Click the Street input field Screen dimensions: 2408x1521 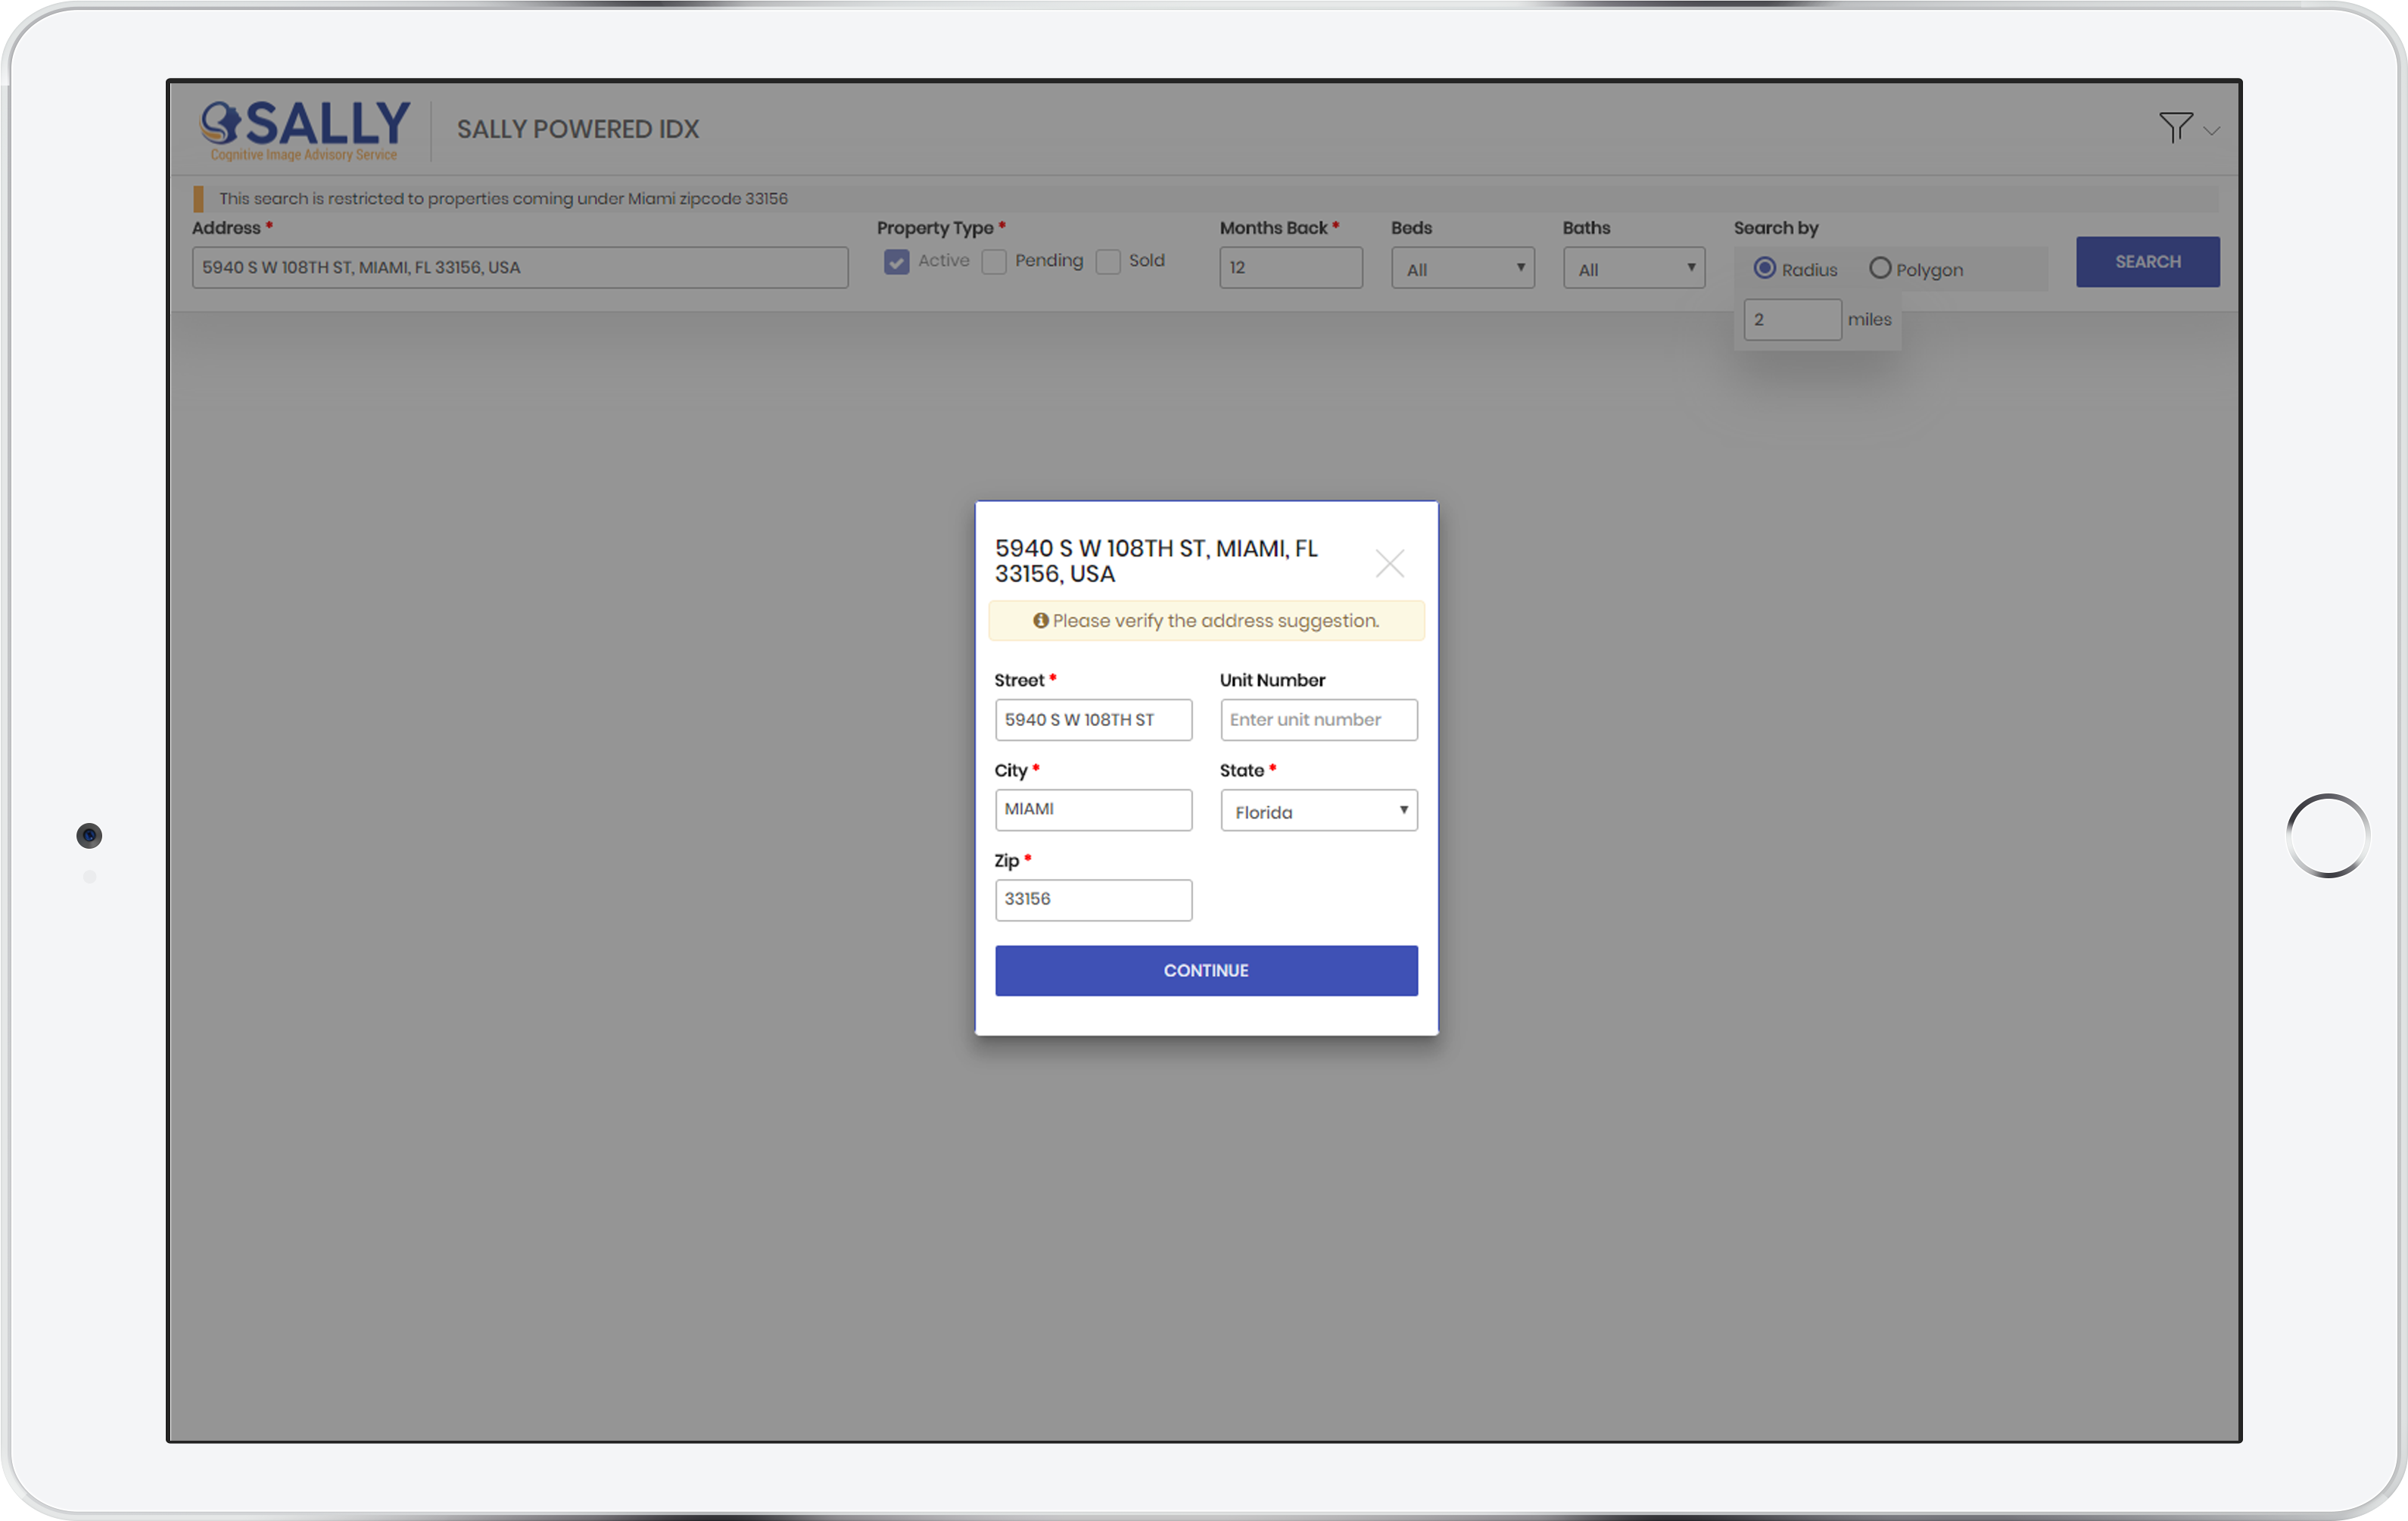(x=1093, y=720)
